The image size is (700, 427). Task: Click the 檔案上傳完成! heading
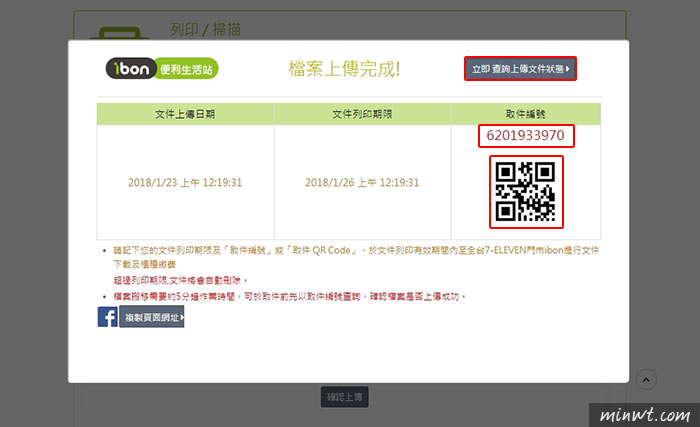pos(344,69)
